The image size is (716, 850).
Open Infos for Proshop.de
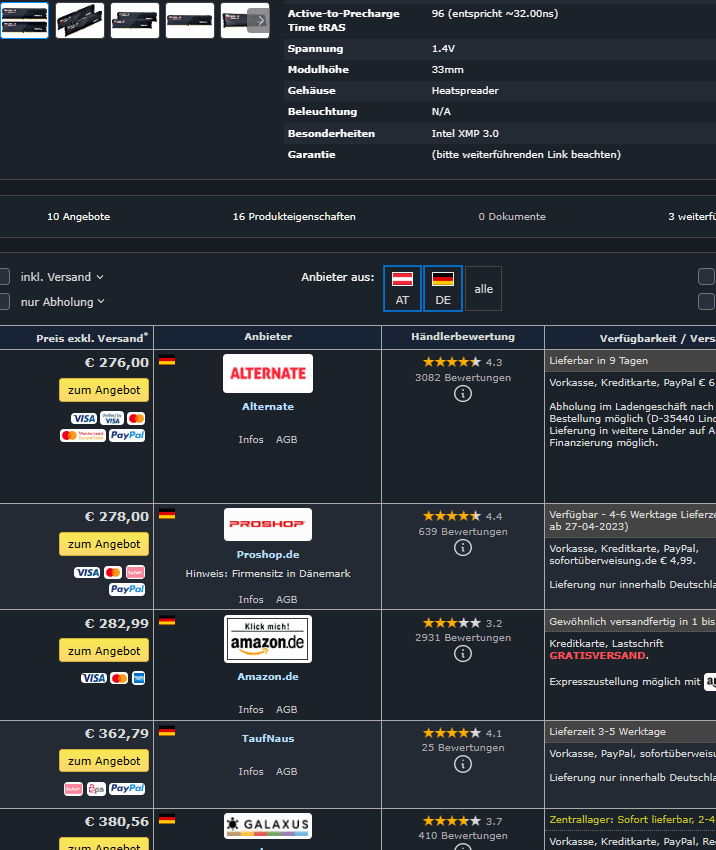(x=251, y=600)
